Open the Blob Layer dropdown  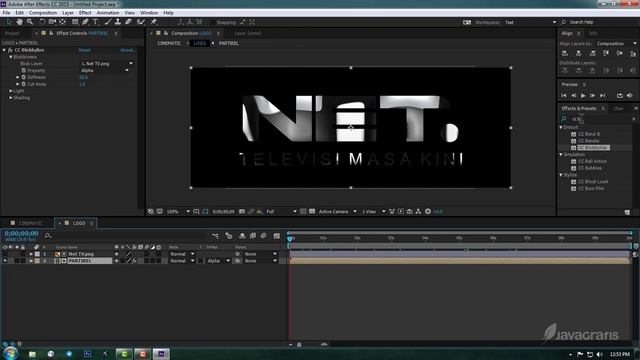click(x=107, y=64)
